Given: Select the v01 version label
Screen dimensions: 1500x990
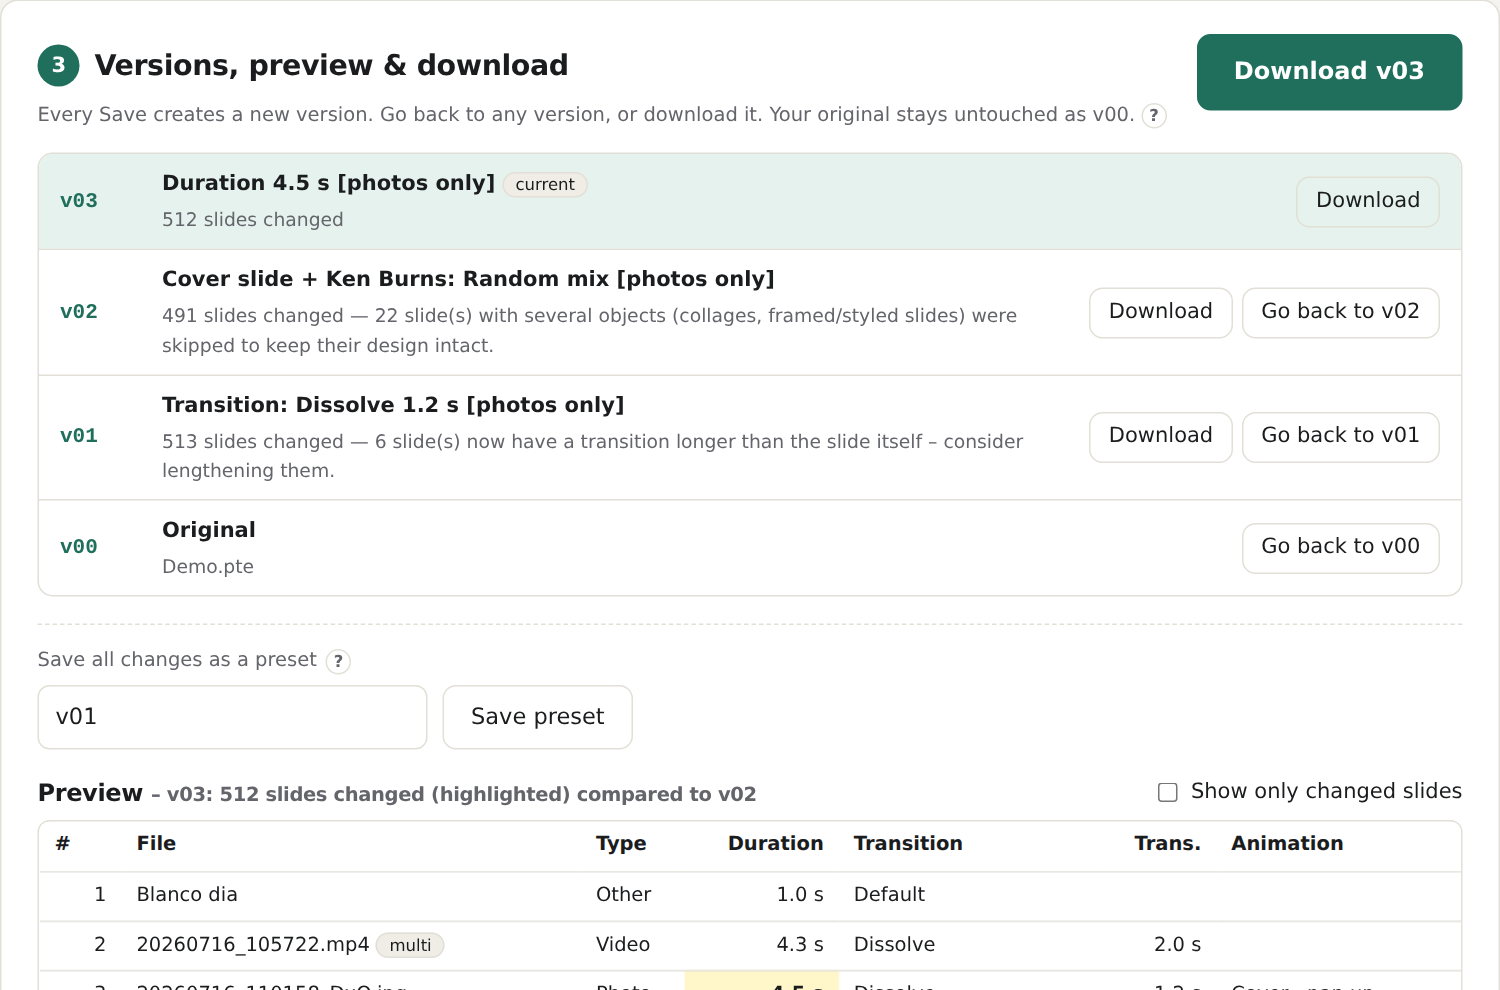Looking at the screenshot, I should [79, 436].
